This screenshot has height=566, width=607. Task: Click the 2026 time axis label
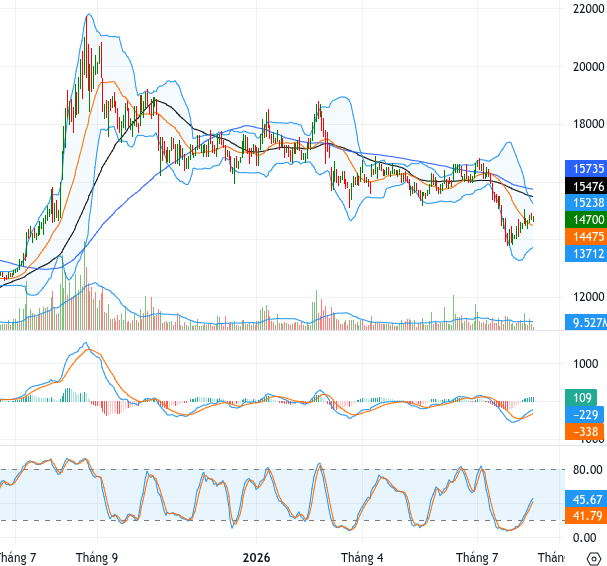click(256, 558)
